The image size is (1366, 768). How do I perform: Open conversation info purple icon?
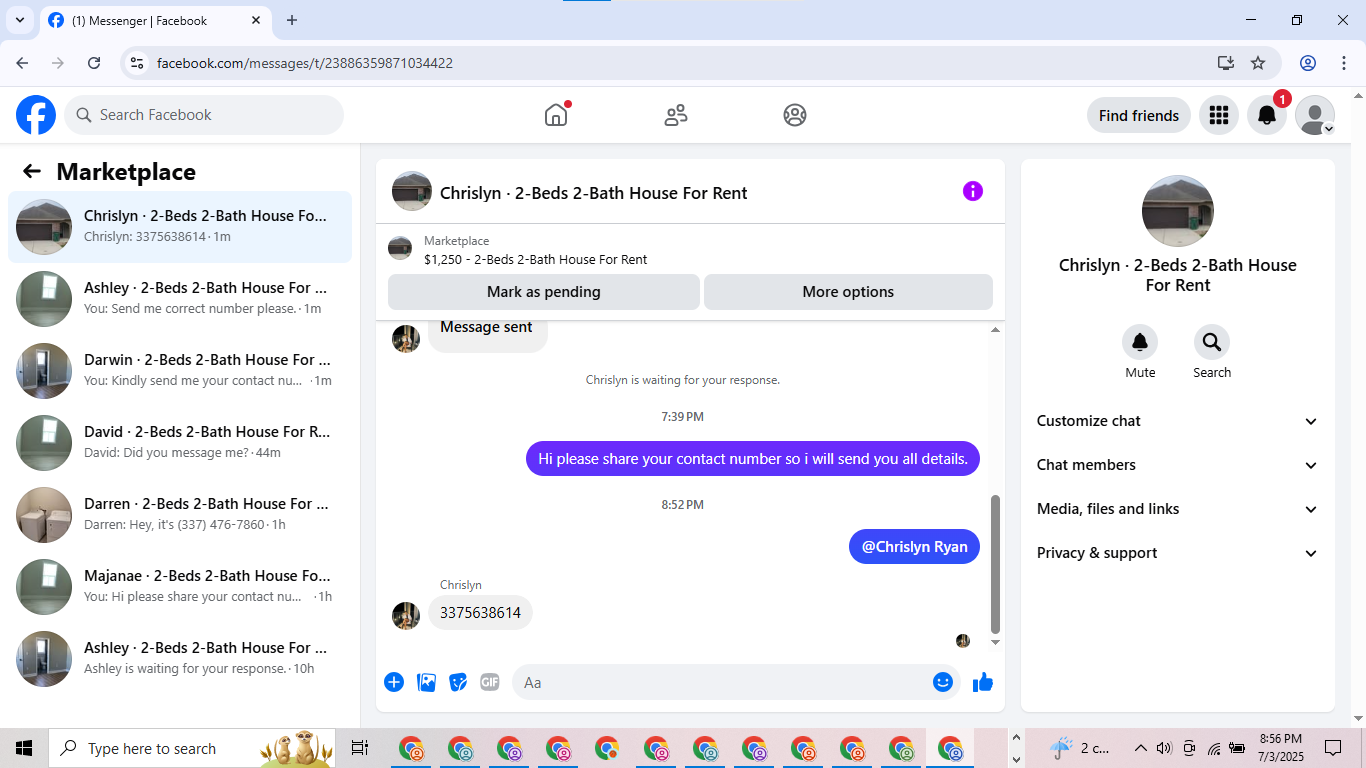pos(973,191)
